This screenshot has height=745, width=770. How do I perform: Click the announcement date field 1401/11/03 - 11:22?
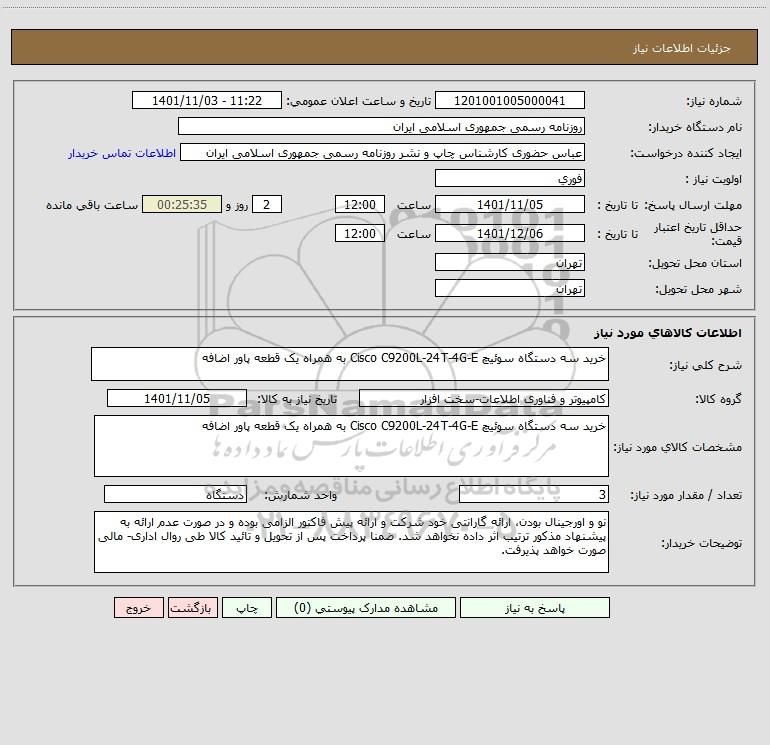(x=207, y=100)
